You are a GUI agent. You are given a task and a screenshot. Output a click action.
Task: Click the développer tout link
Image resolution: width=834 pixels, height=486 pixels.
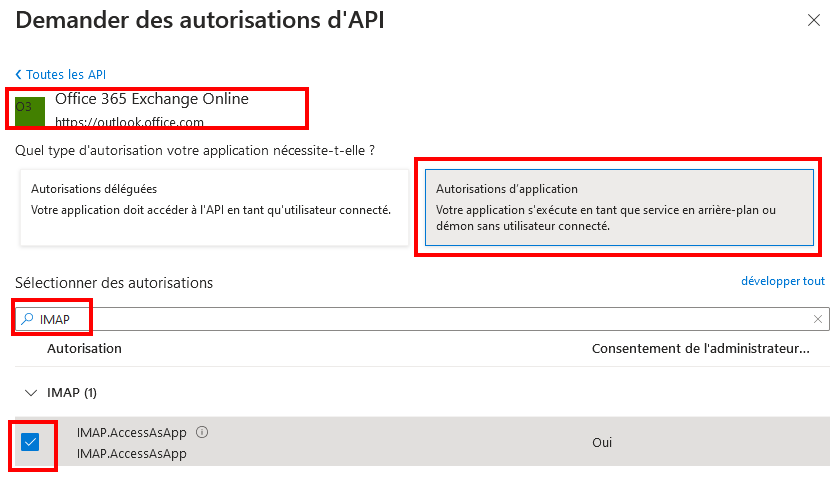(x=782, y=281)
